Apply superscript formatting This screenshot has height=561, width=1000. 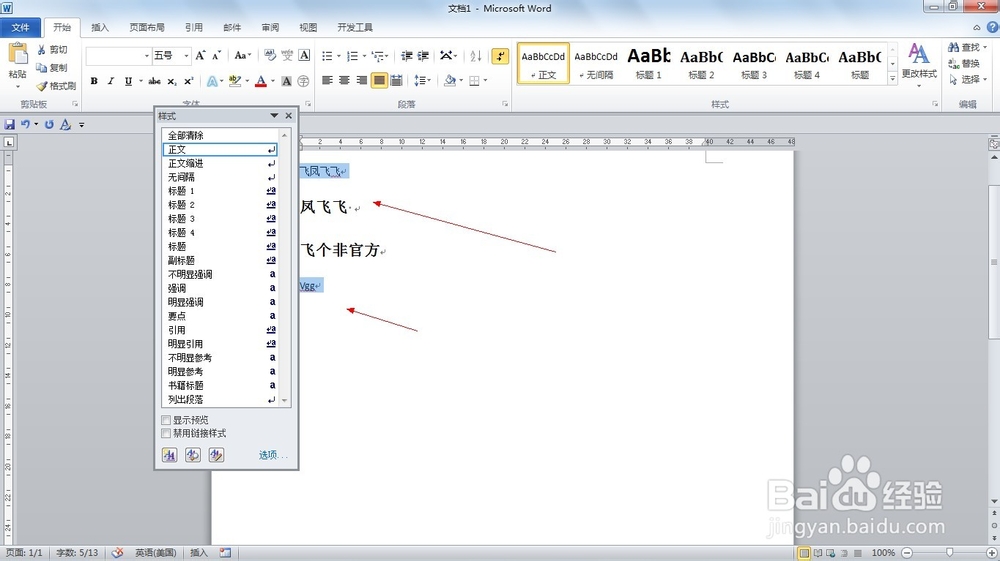[x=188, y=81]
